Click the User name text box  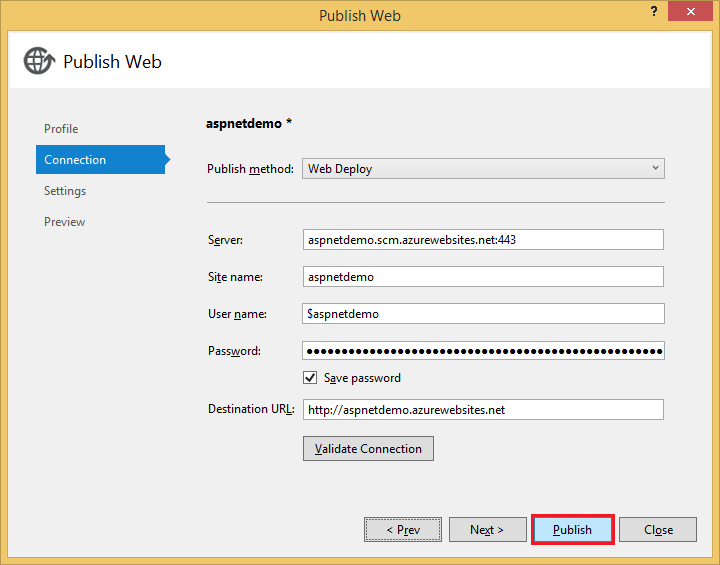coord(483,314)
